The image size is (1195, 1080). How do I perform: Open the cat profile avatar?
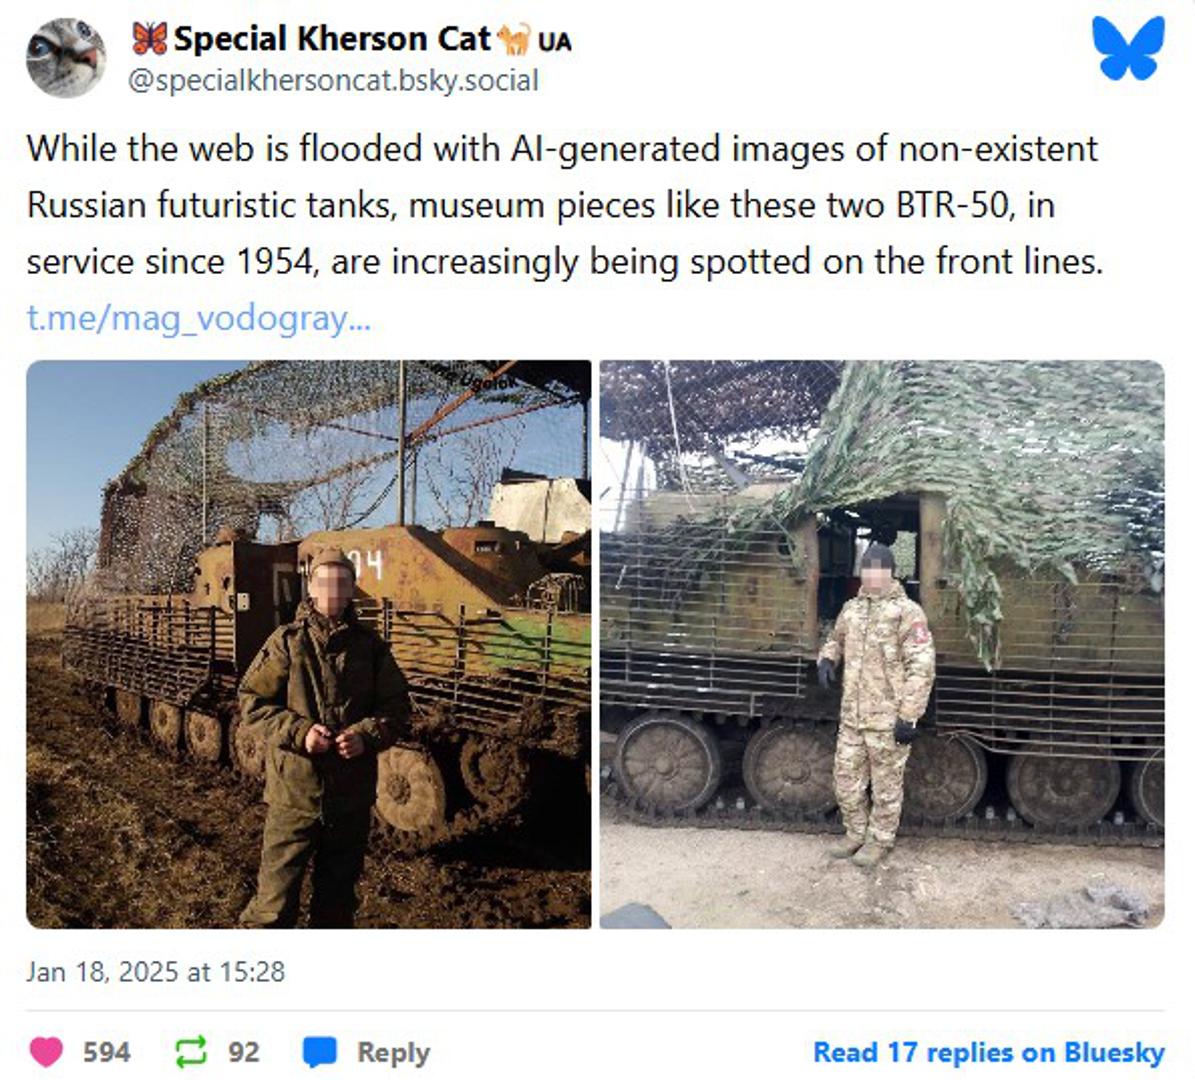[66, 58]
